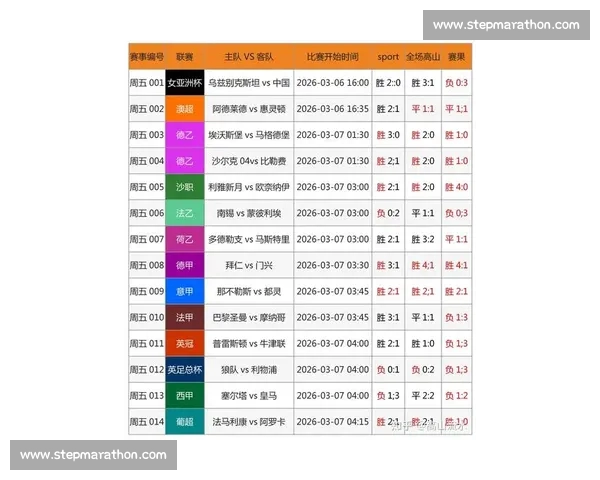600x480 pixels.
Task: Click the 拜仁 vs 门兴 match
Action: (249, 265)
